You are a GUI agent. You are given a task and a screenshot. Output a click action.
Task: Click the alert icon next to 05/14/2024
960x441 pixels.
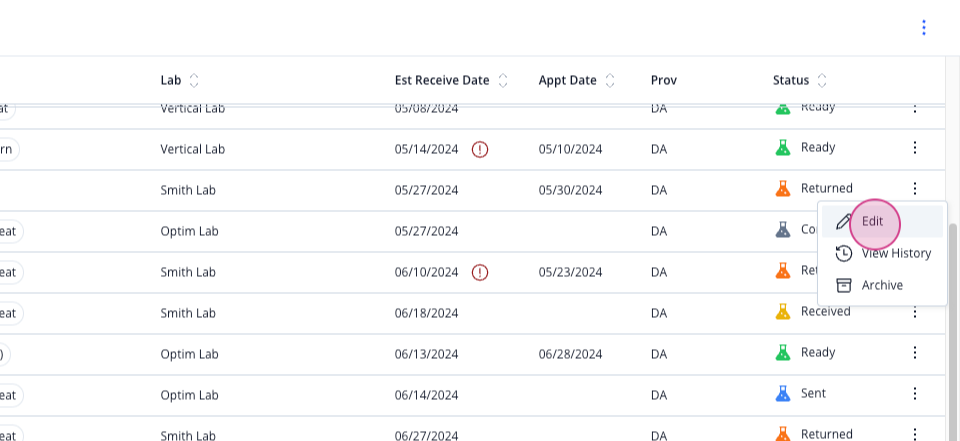click(x=480, y=149)
